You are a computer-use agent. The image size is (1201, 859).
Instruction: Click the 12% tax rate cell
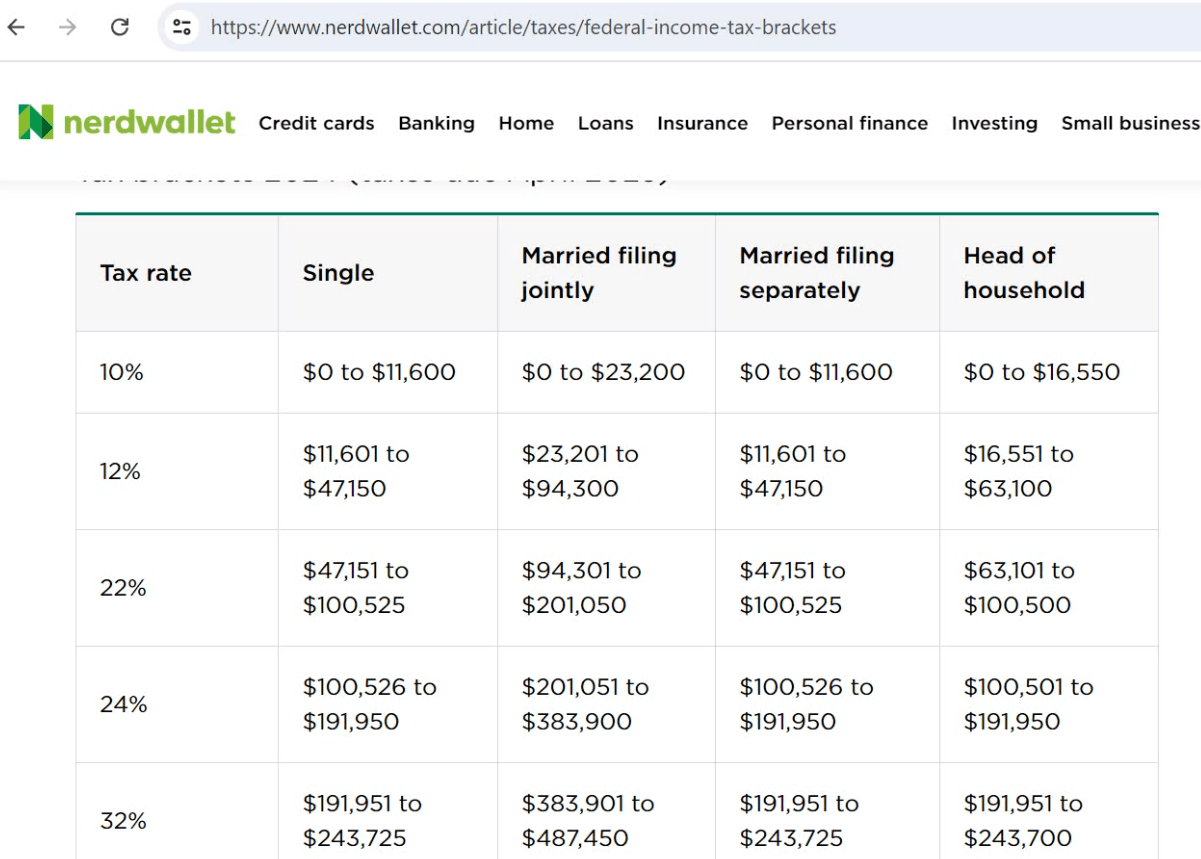pos(177,471)
